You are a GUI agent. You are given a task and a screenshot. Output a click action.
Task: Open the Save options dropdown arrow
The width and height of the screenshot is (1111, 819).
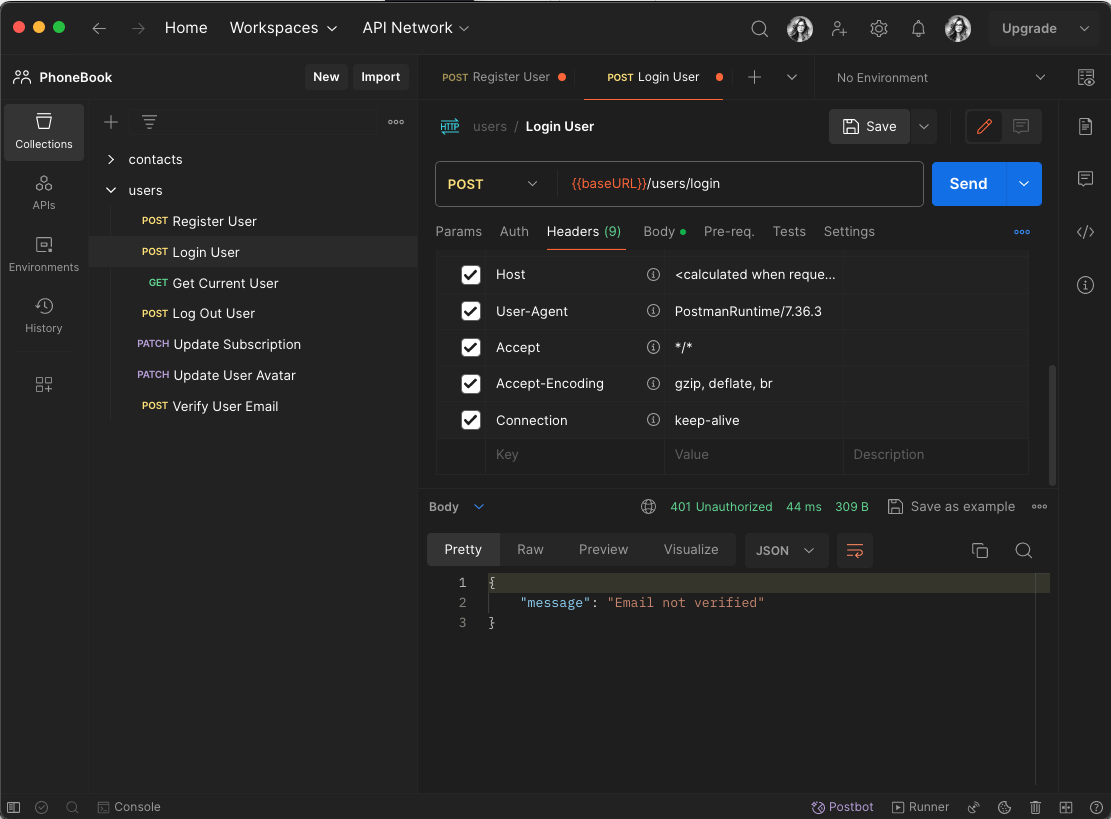tap(923, 126)
